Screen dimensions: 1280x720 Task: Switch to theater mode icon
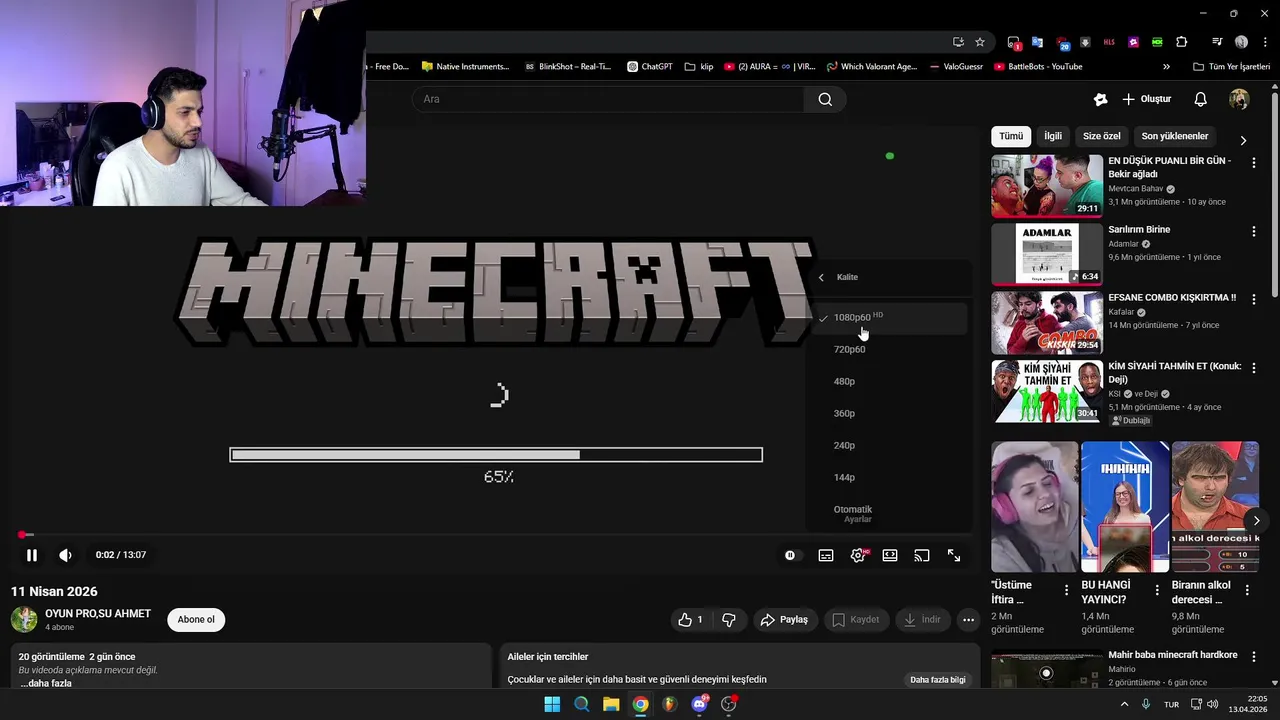(x=890, y=555)
